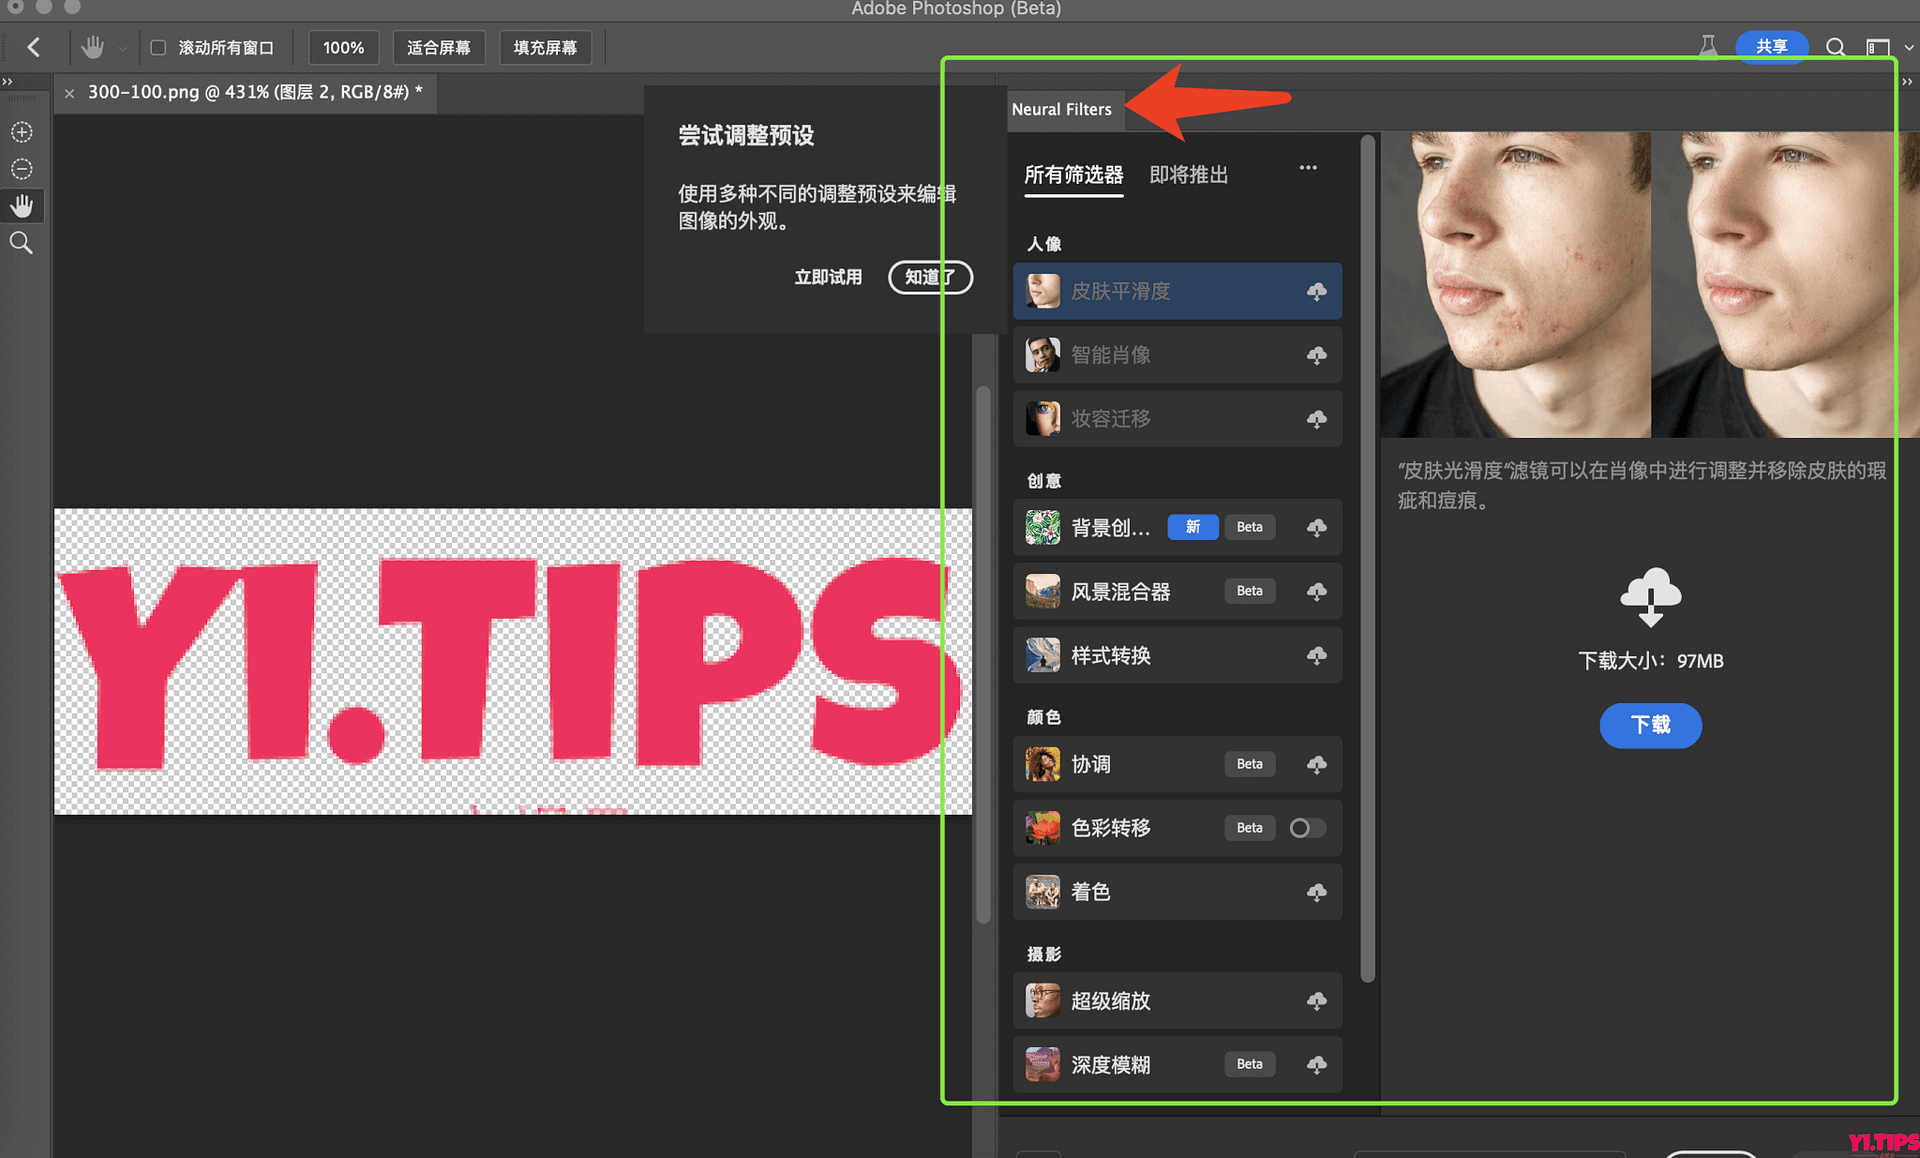1920x1158 pixels.
Task: Select the Hand tool in the left toolbar
Action: click(22, 205)
